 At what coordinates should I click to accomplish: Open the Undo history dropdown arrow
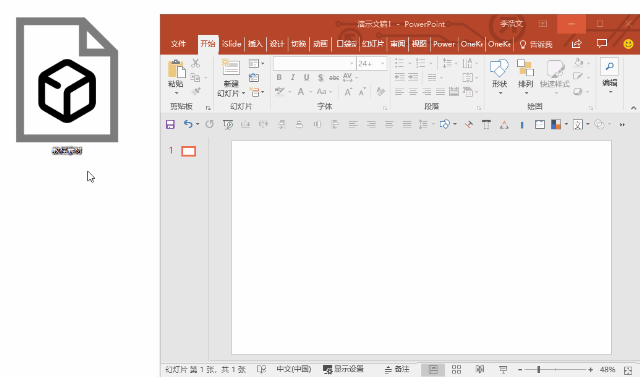[x=198, y=124]
